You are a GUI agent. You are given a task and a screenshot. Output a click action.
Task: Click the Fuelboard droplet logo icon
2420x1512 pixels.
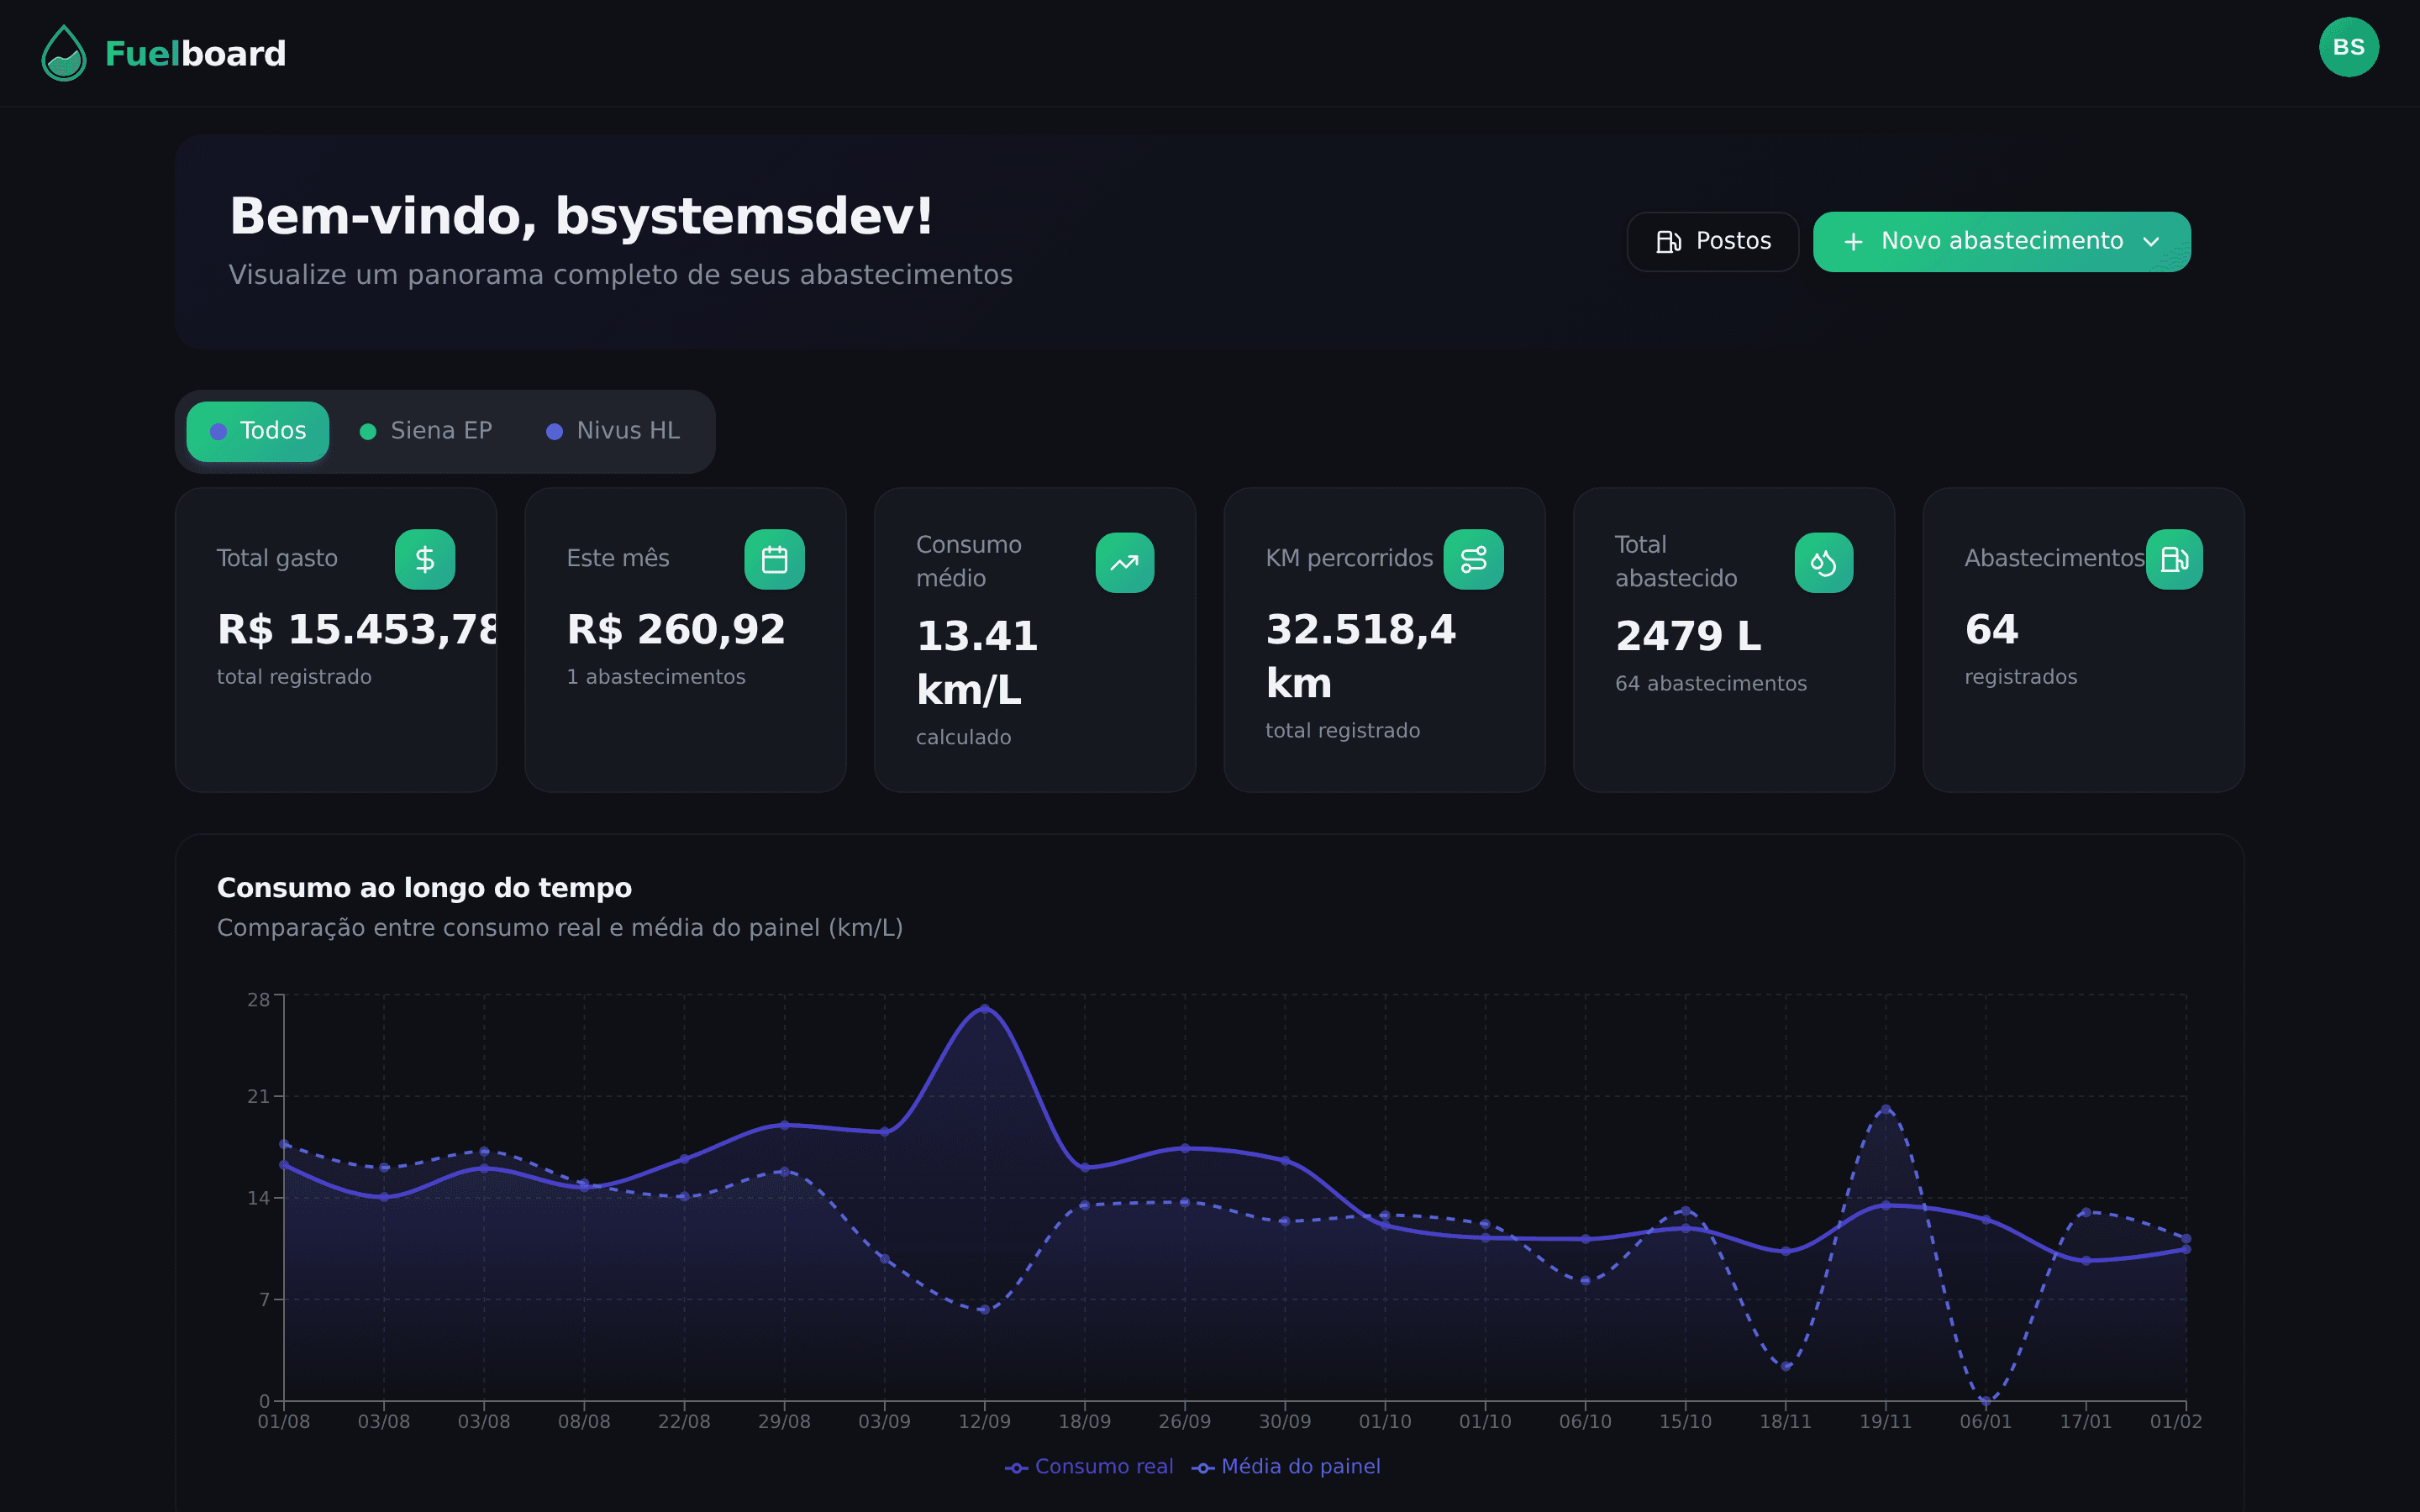62,53
